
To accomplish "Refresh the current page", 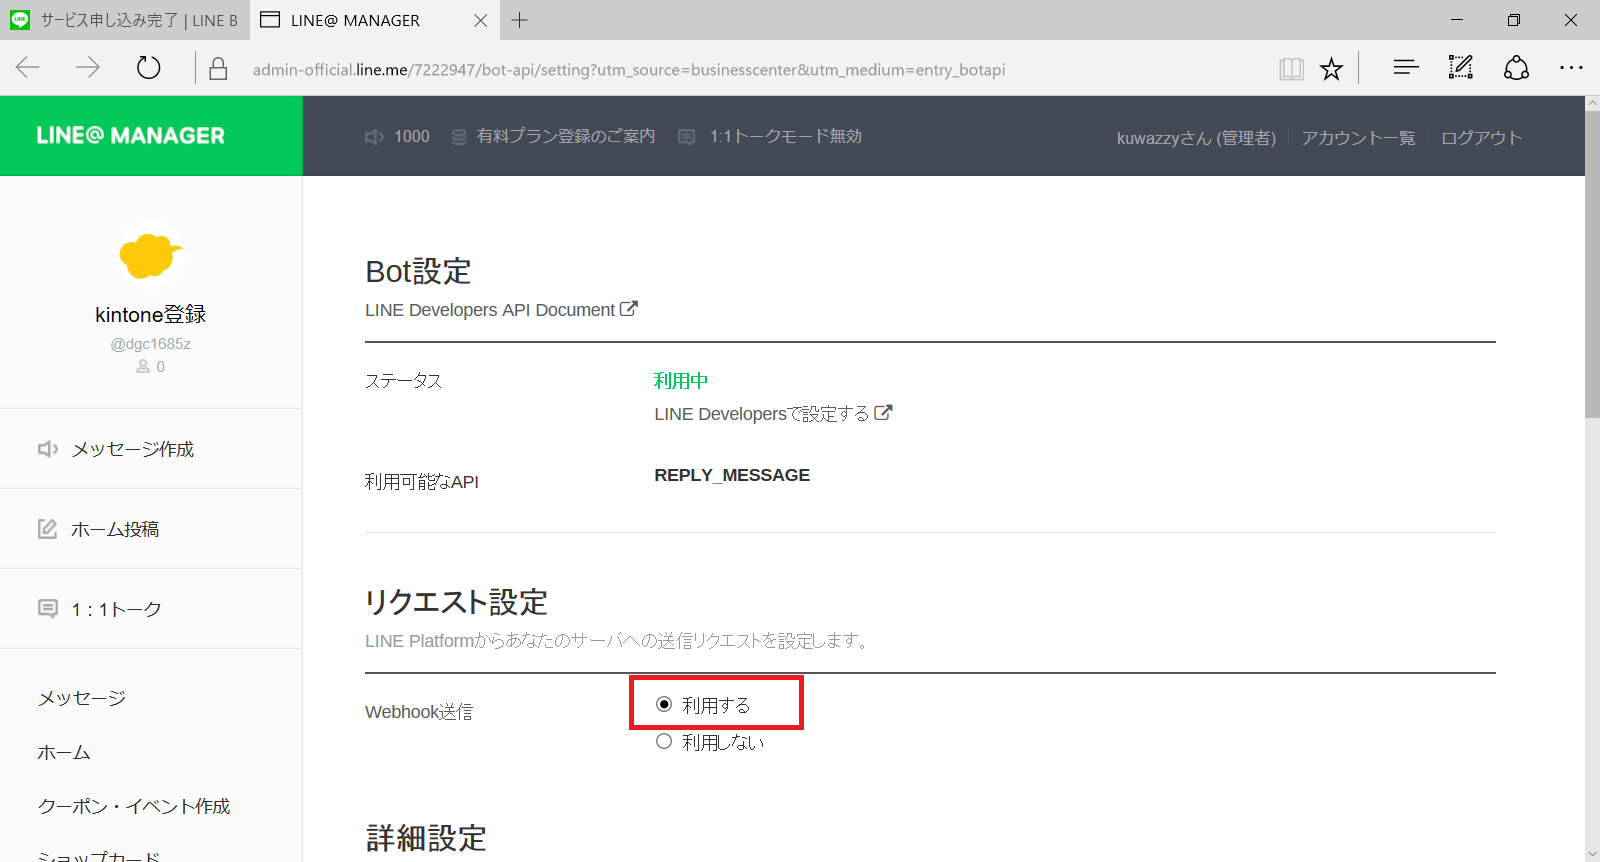I will tap(148, 68).
